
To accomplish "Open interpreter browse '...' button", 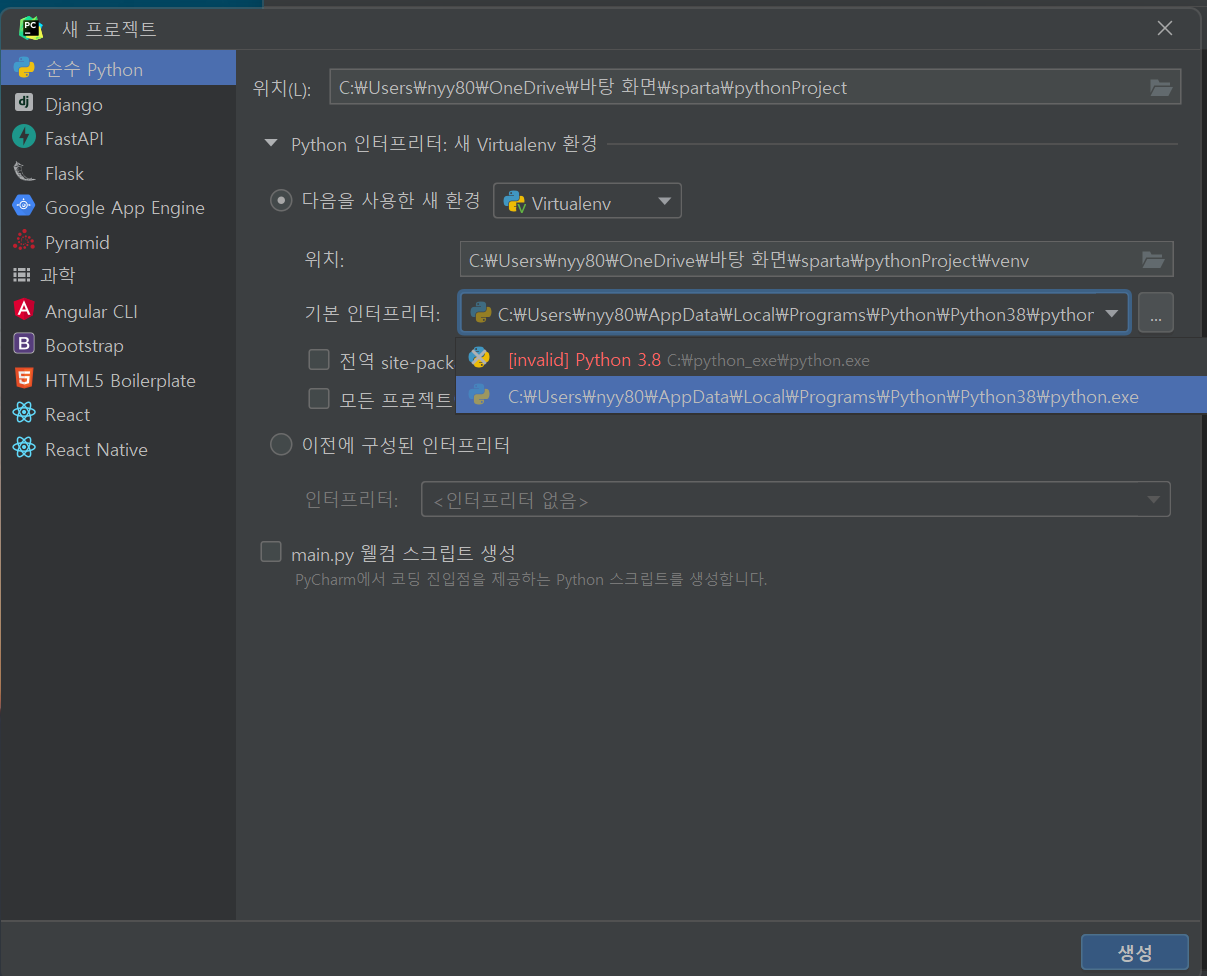I will coord(1156,314).
